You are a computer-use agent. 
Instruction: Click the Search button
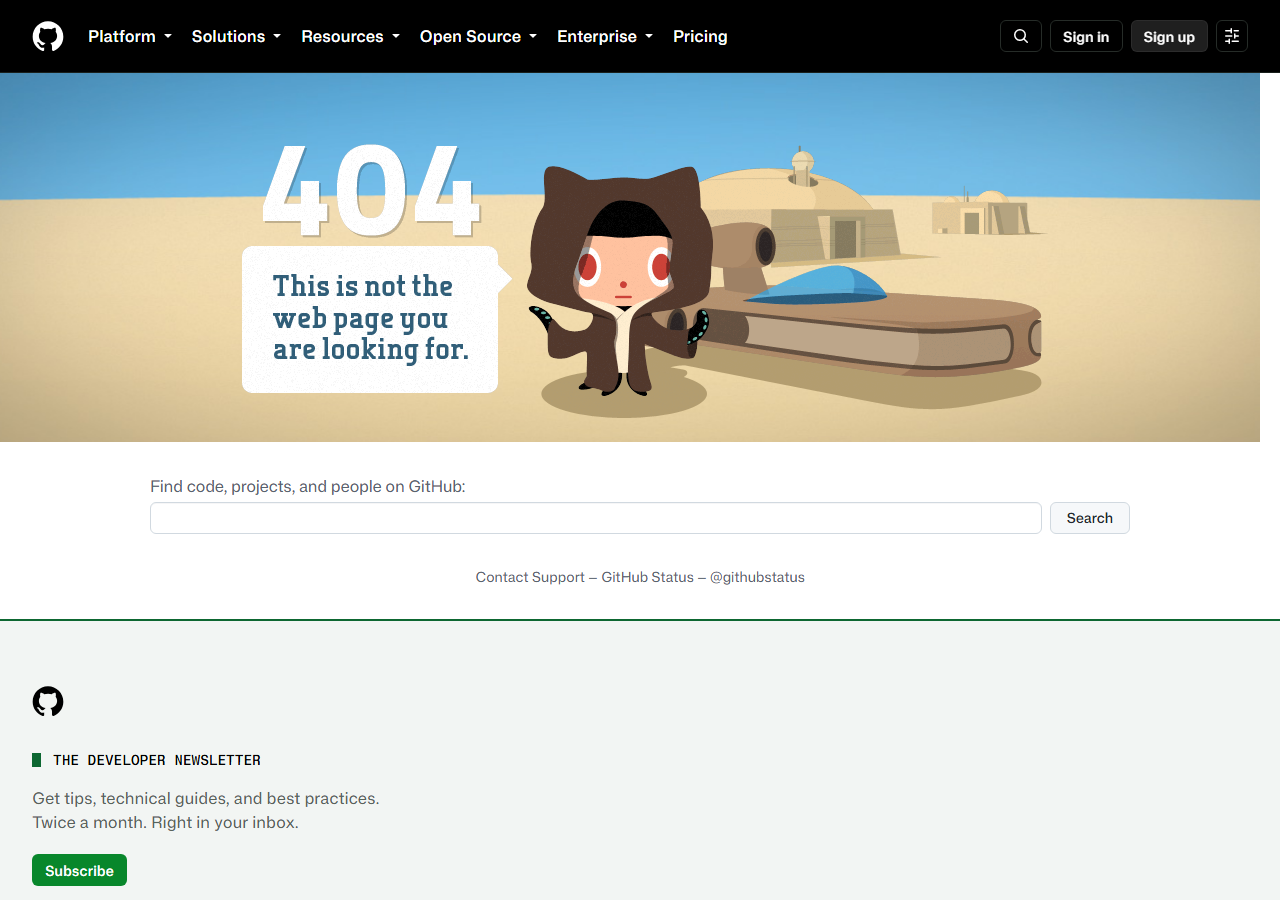(1090, 518)
